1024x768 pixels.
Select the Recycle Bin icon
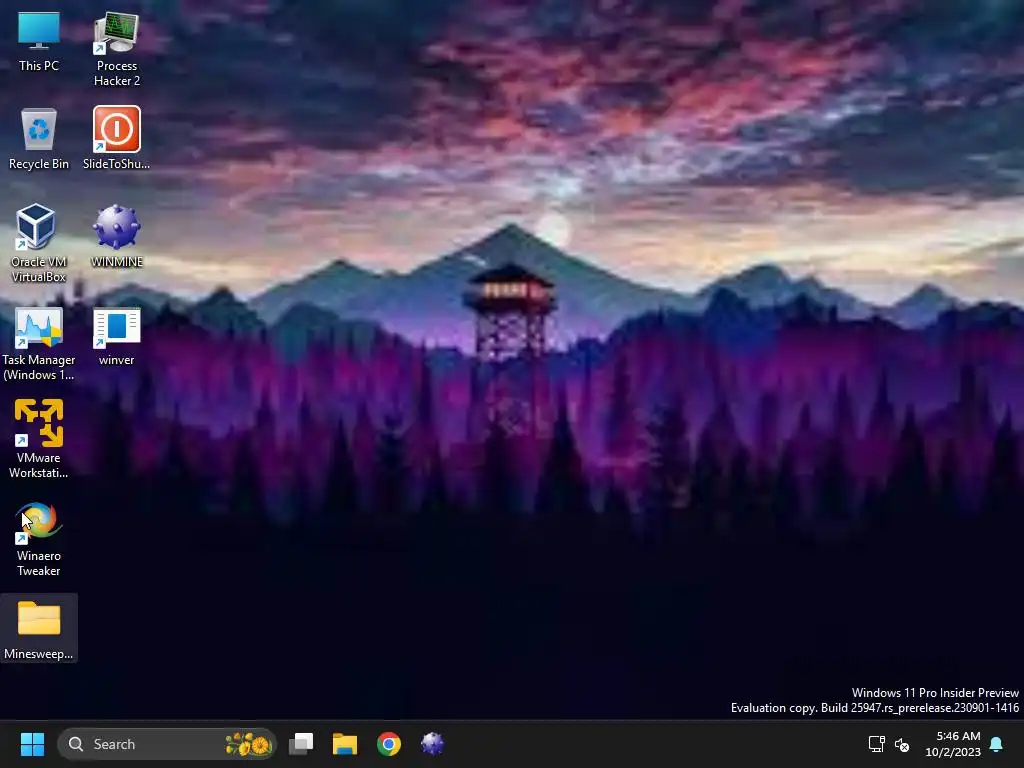39,138
